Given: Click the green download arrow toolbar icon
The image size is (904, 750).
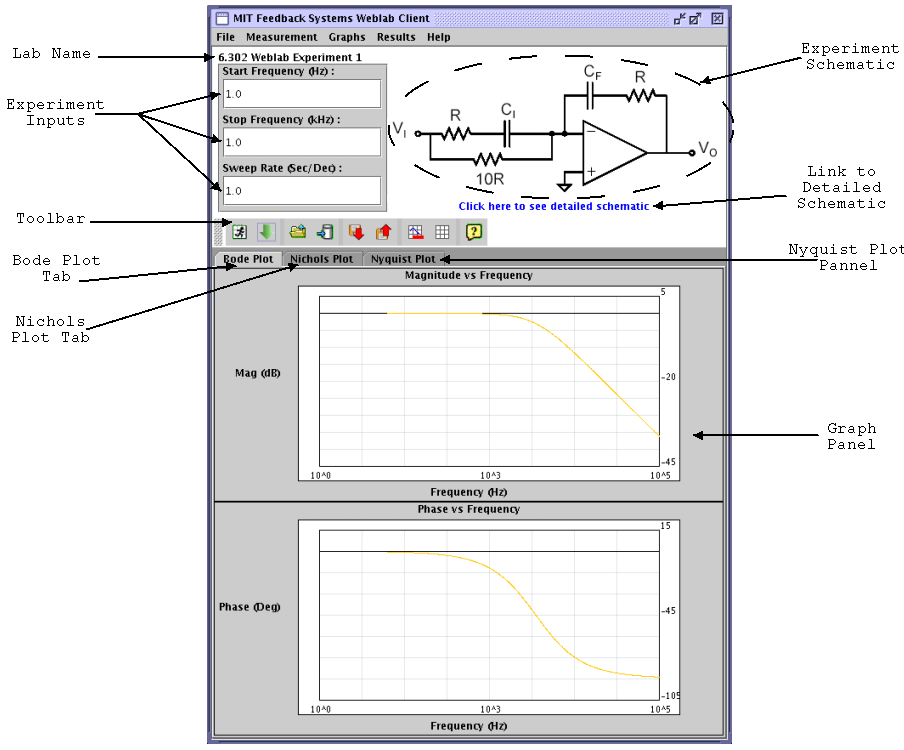Looking at the screenshot, I should pos(266,231).
